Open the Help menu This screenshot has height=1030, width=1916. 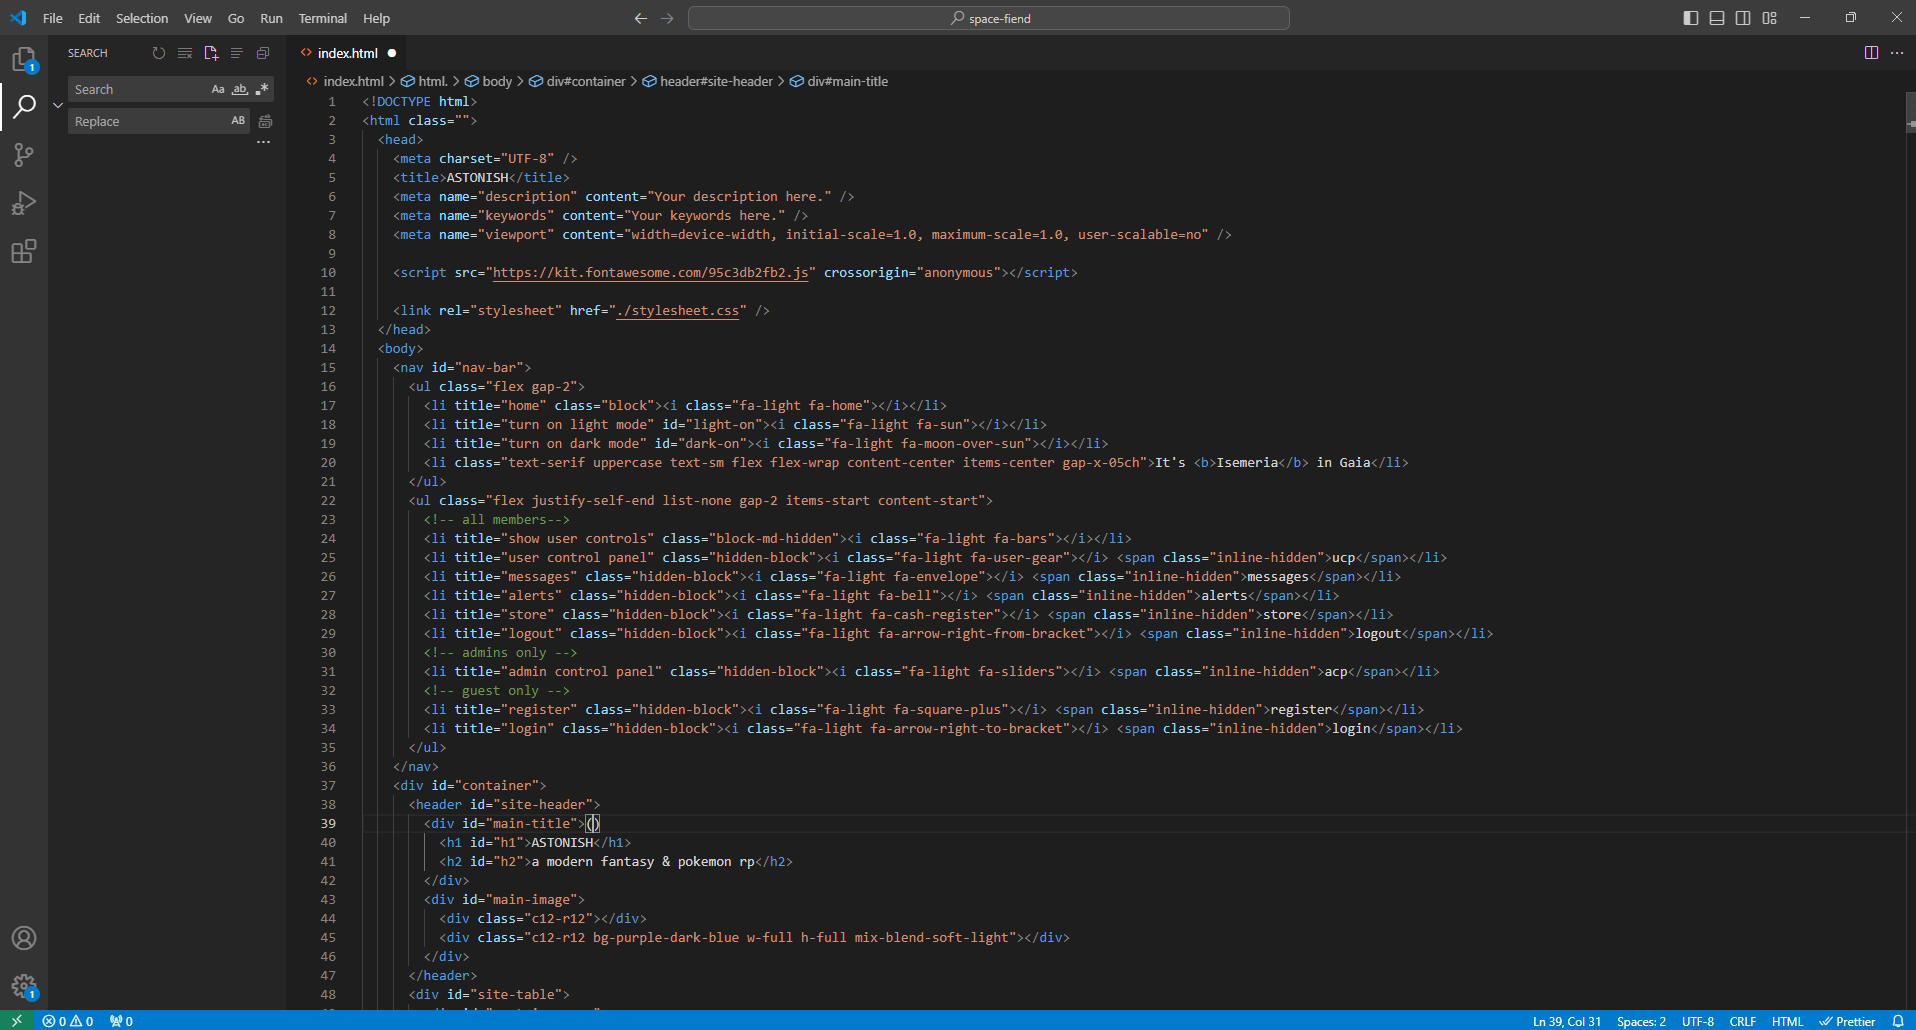376,18
